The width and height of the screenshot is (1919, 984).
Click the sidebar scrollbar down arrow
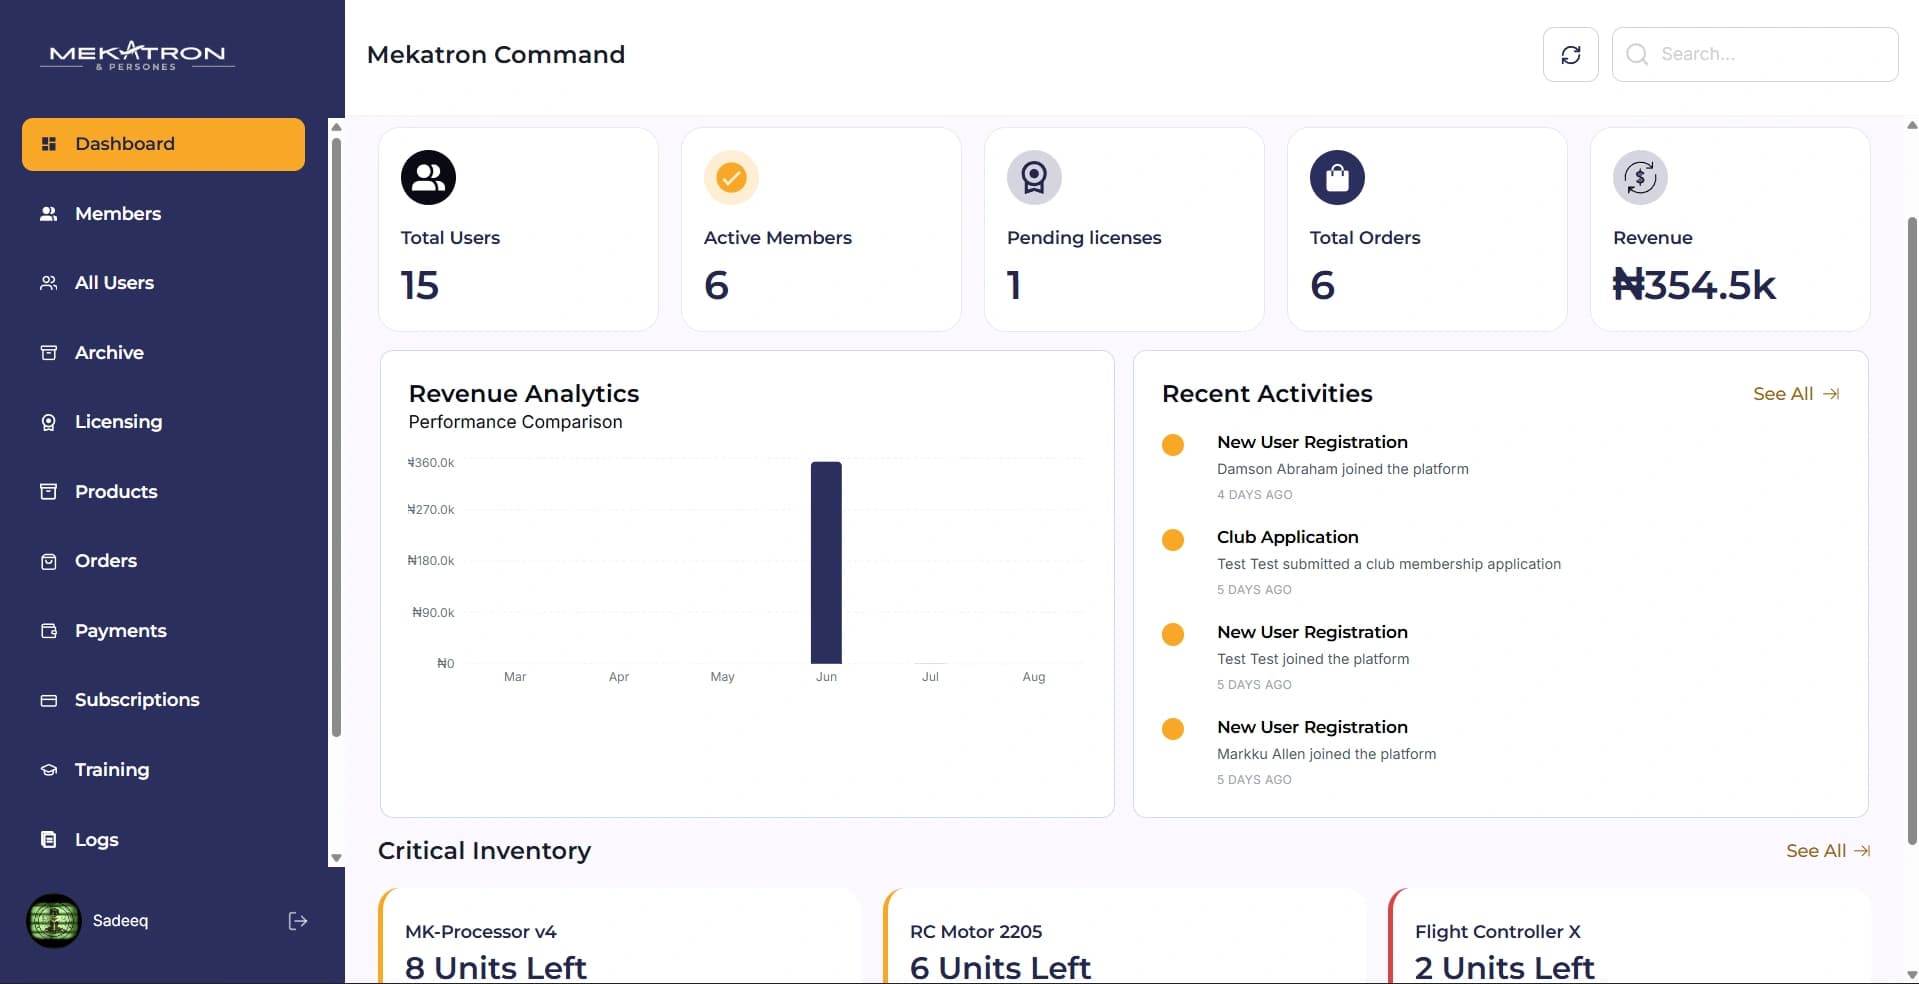click(x=336, y=858)
